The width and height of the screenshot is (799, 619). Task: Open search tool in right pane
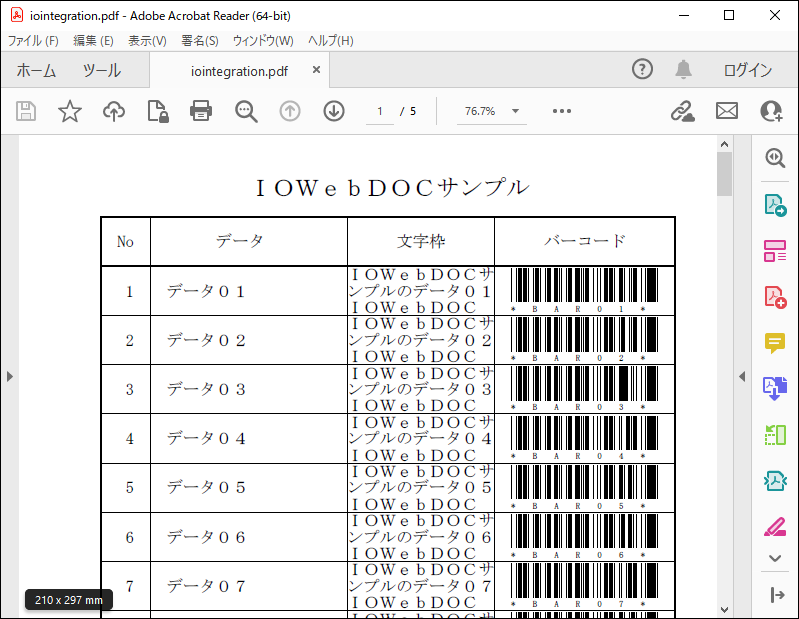pos(775,158)
